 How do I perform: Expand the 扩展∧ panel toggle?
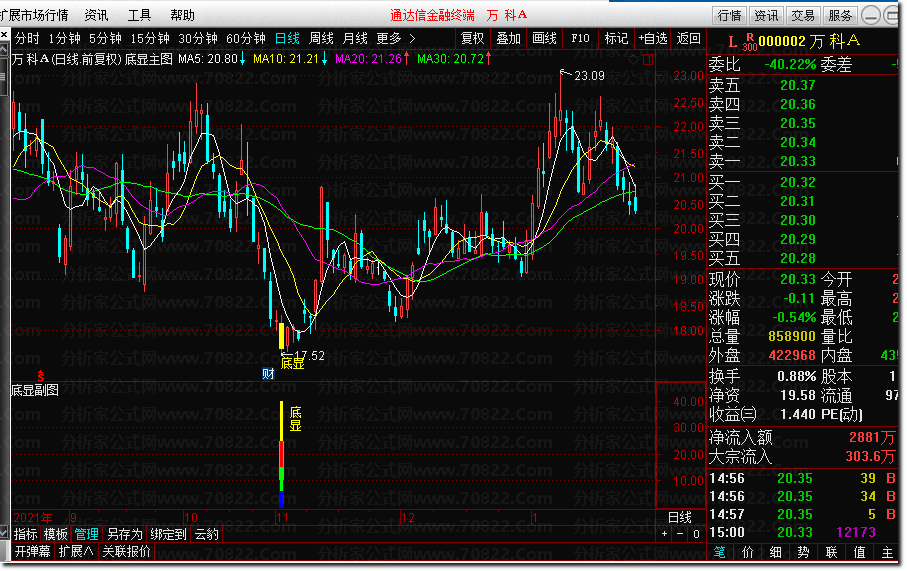click(76, 551)
